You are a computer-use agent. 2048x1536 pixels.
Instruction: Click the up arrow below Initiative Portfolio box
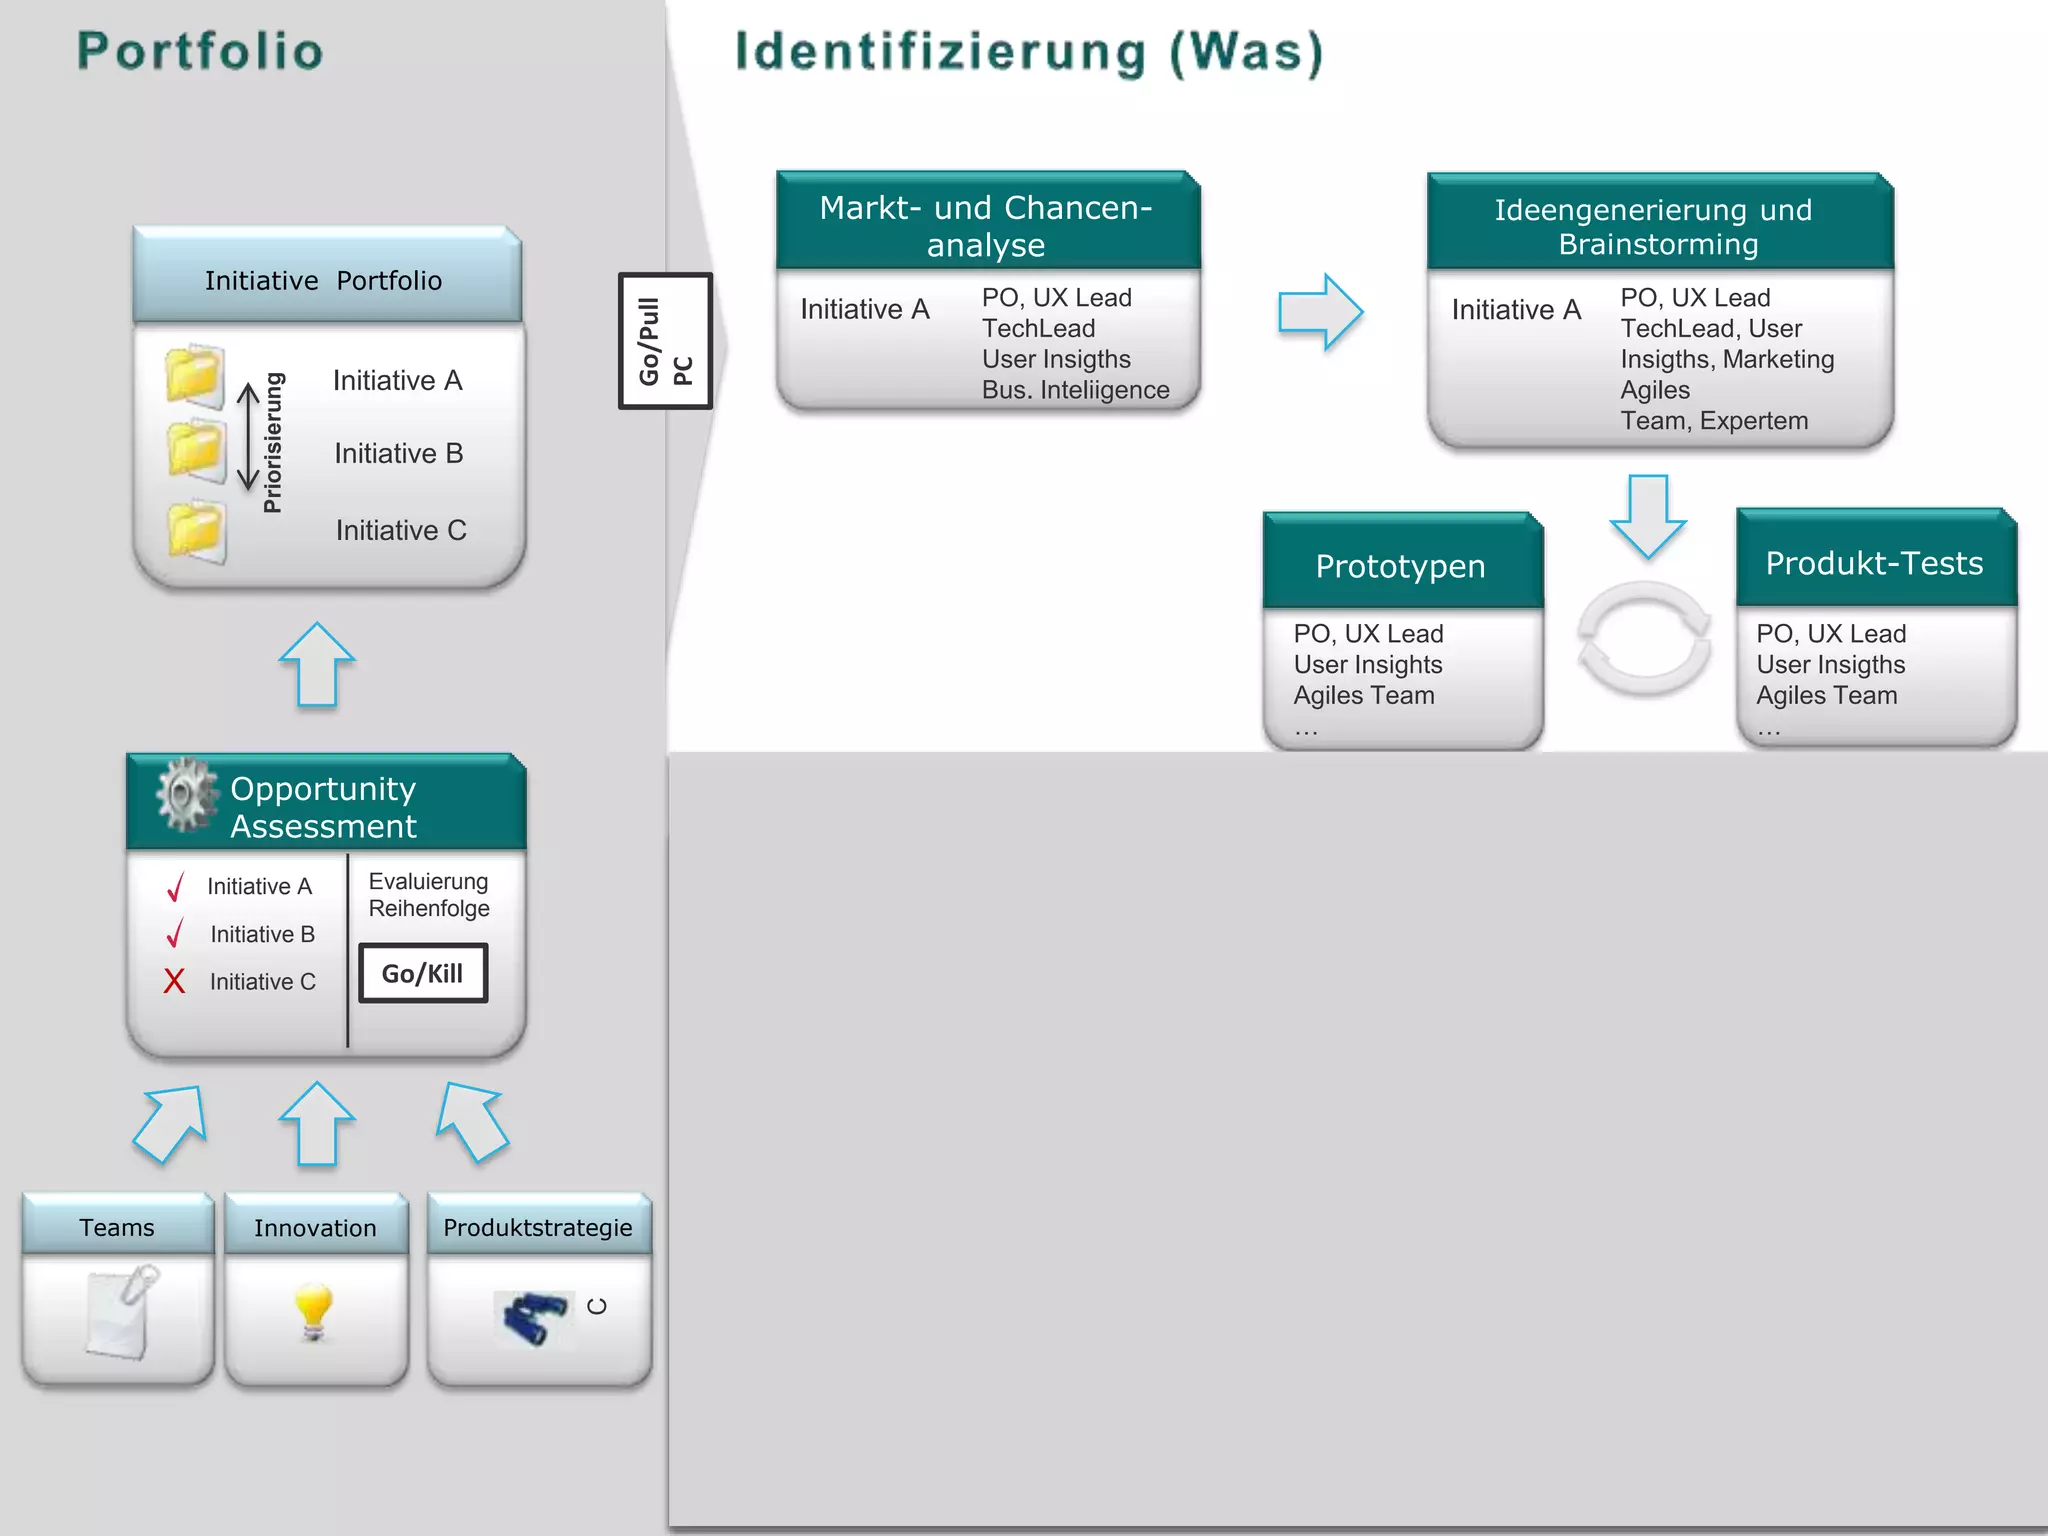pyautogui.click(x=317, y=664)
